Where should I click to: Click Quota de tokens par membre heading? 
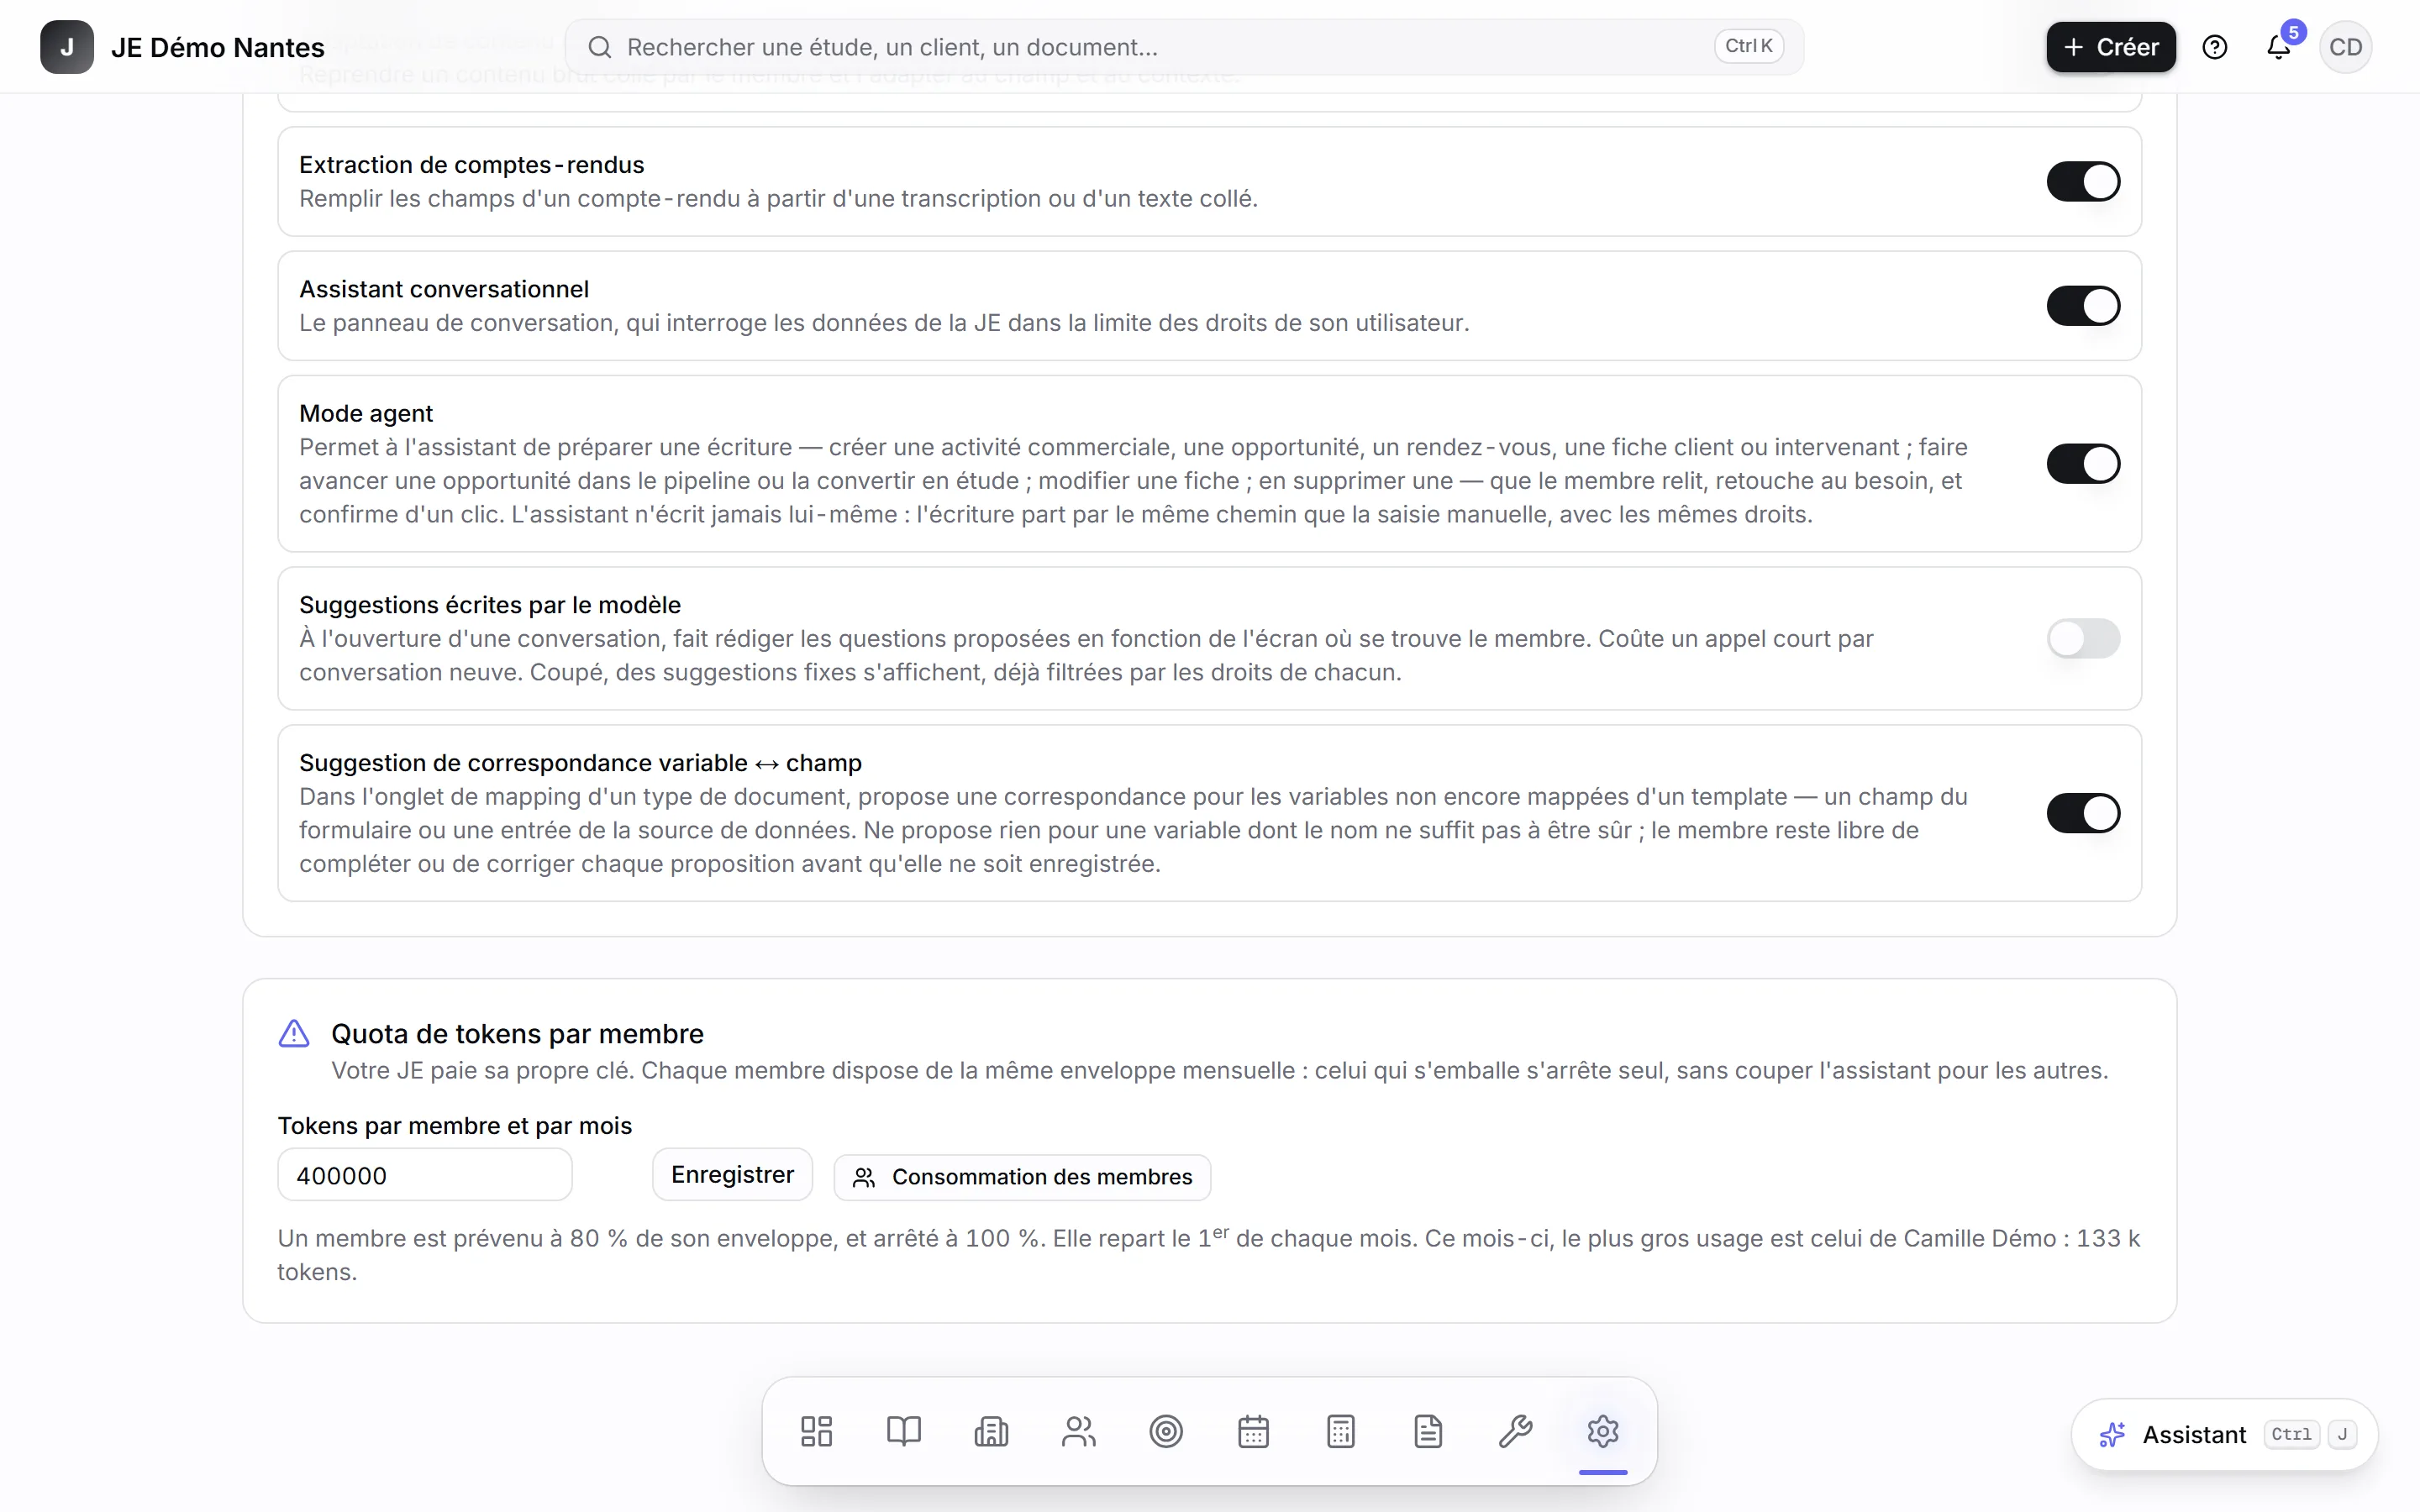(517, 1034)
